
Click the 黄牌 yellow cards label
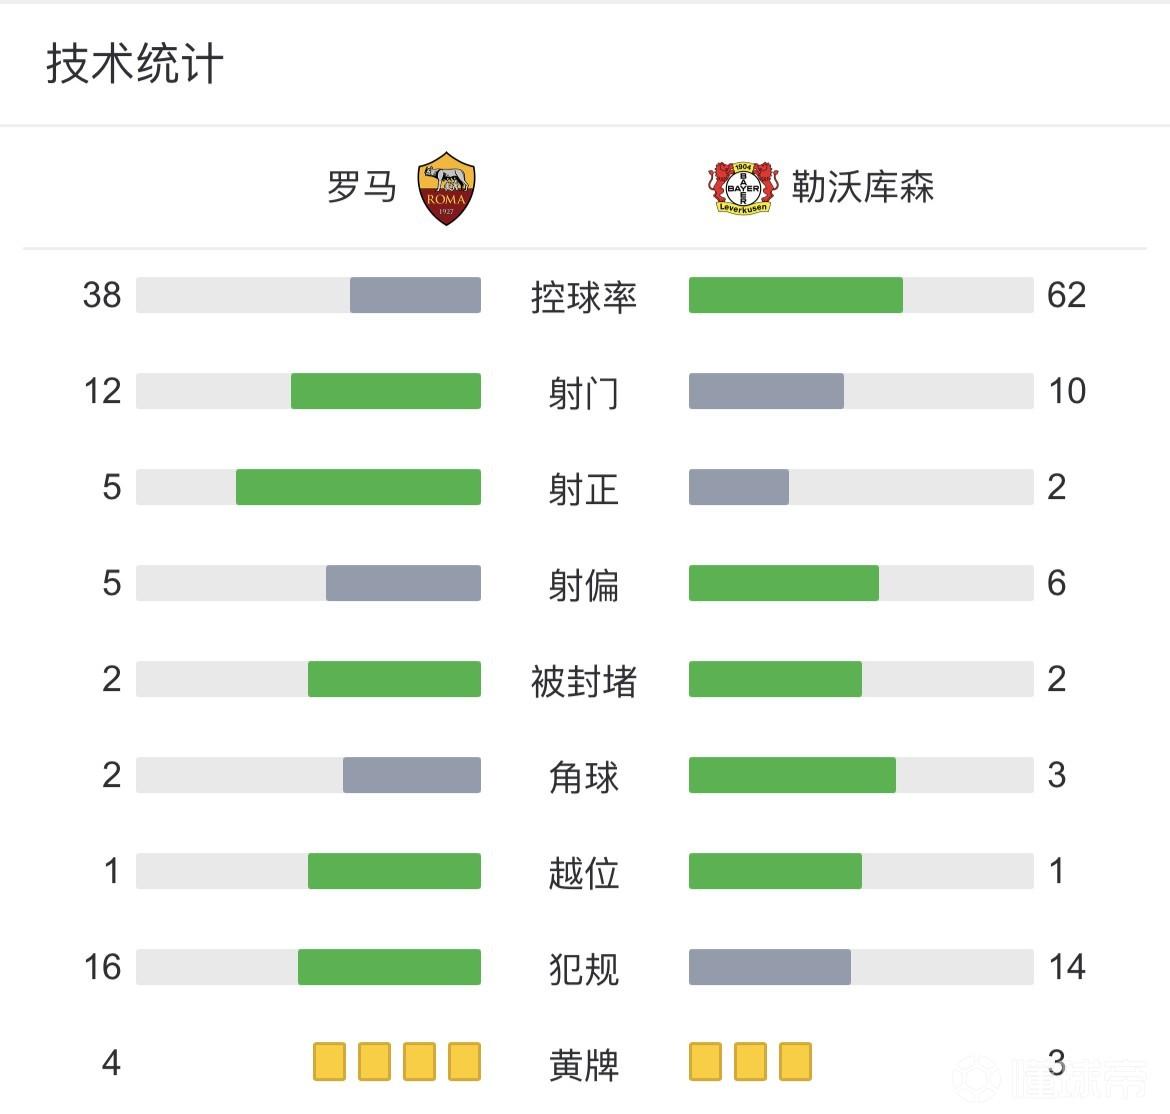click(x=584, y=1065)
